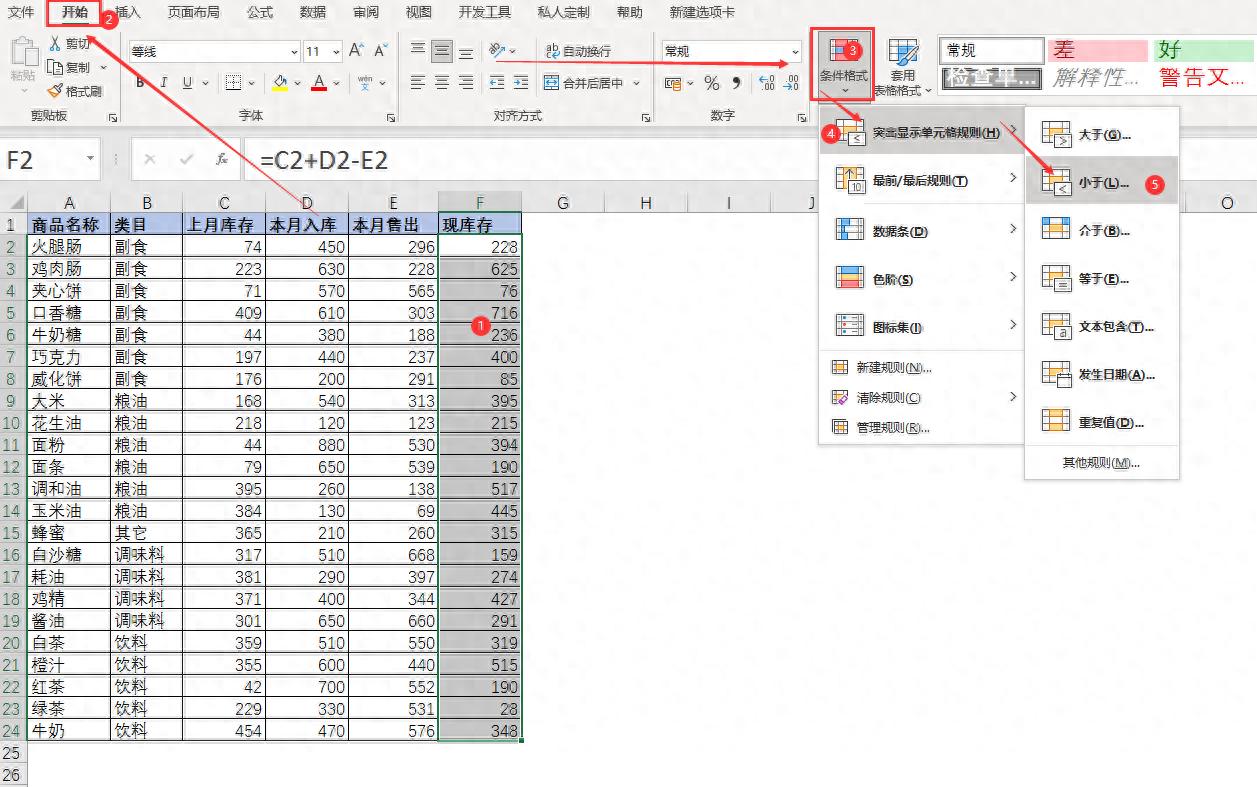Open the 页面布局 ribbon tab
This screenshot has width=1257, height=787.
coord(194,12)
